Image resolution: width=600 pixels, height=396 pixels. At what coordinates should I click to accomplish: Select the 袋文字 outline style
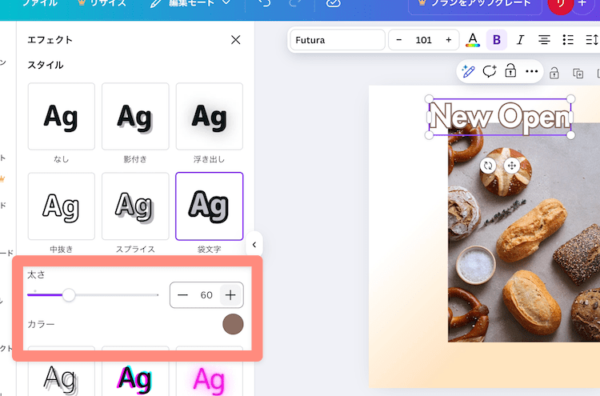[x=209, y=206]
